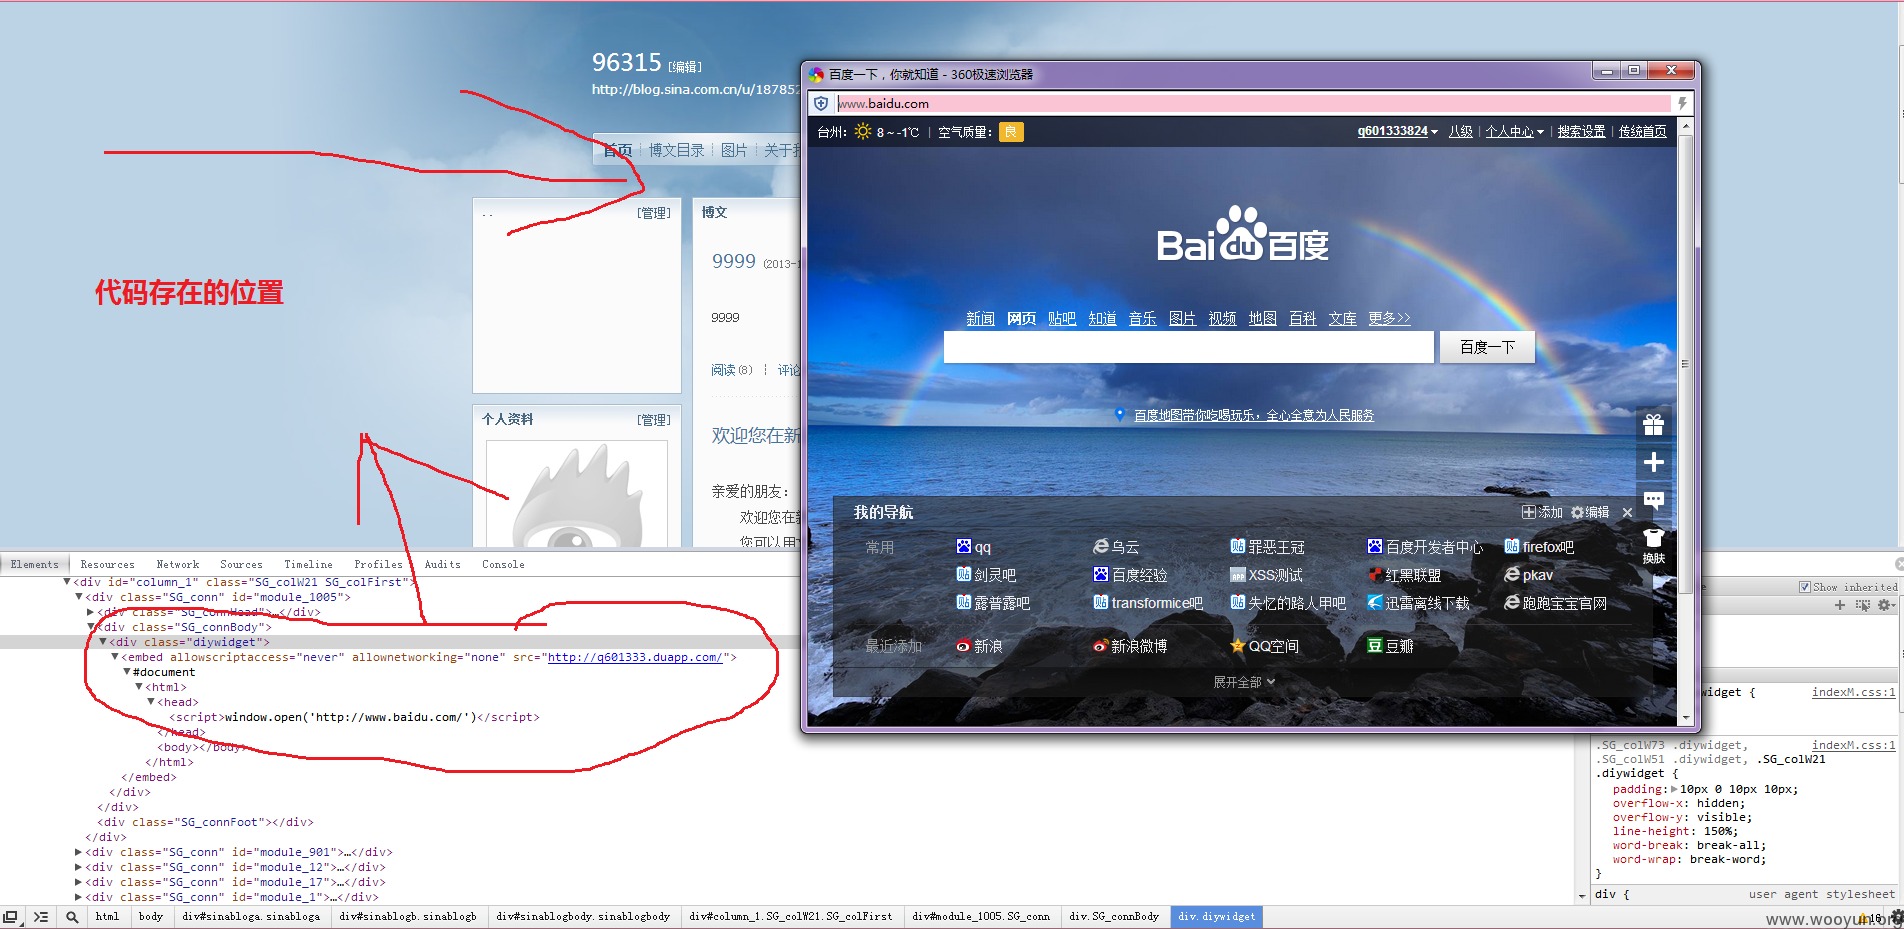Image resolution: width=1904 pixels, height=929 pixels.
Task: Open Styles pane gear settings dropdown
Action: (1886, 605)
